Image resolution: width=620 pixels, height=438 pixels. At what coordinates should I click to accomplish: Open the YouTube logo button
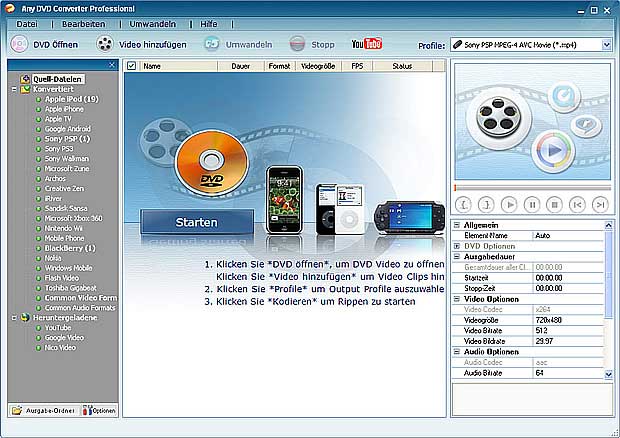point(367,44)
